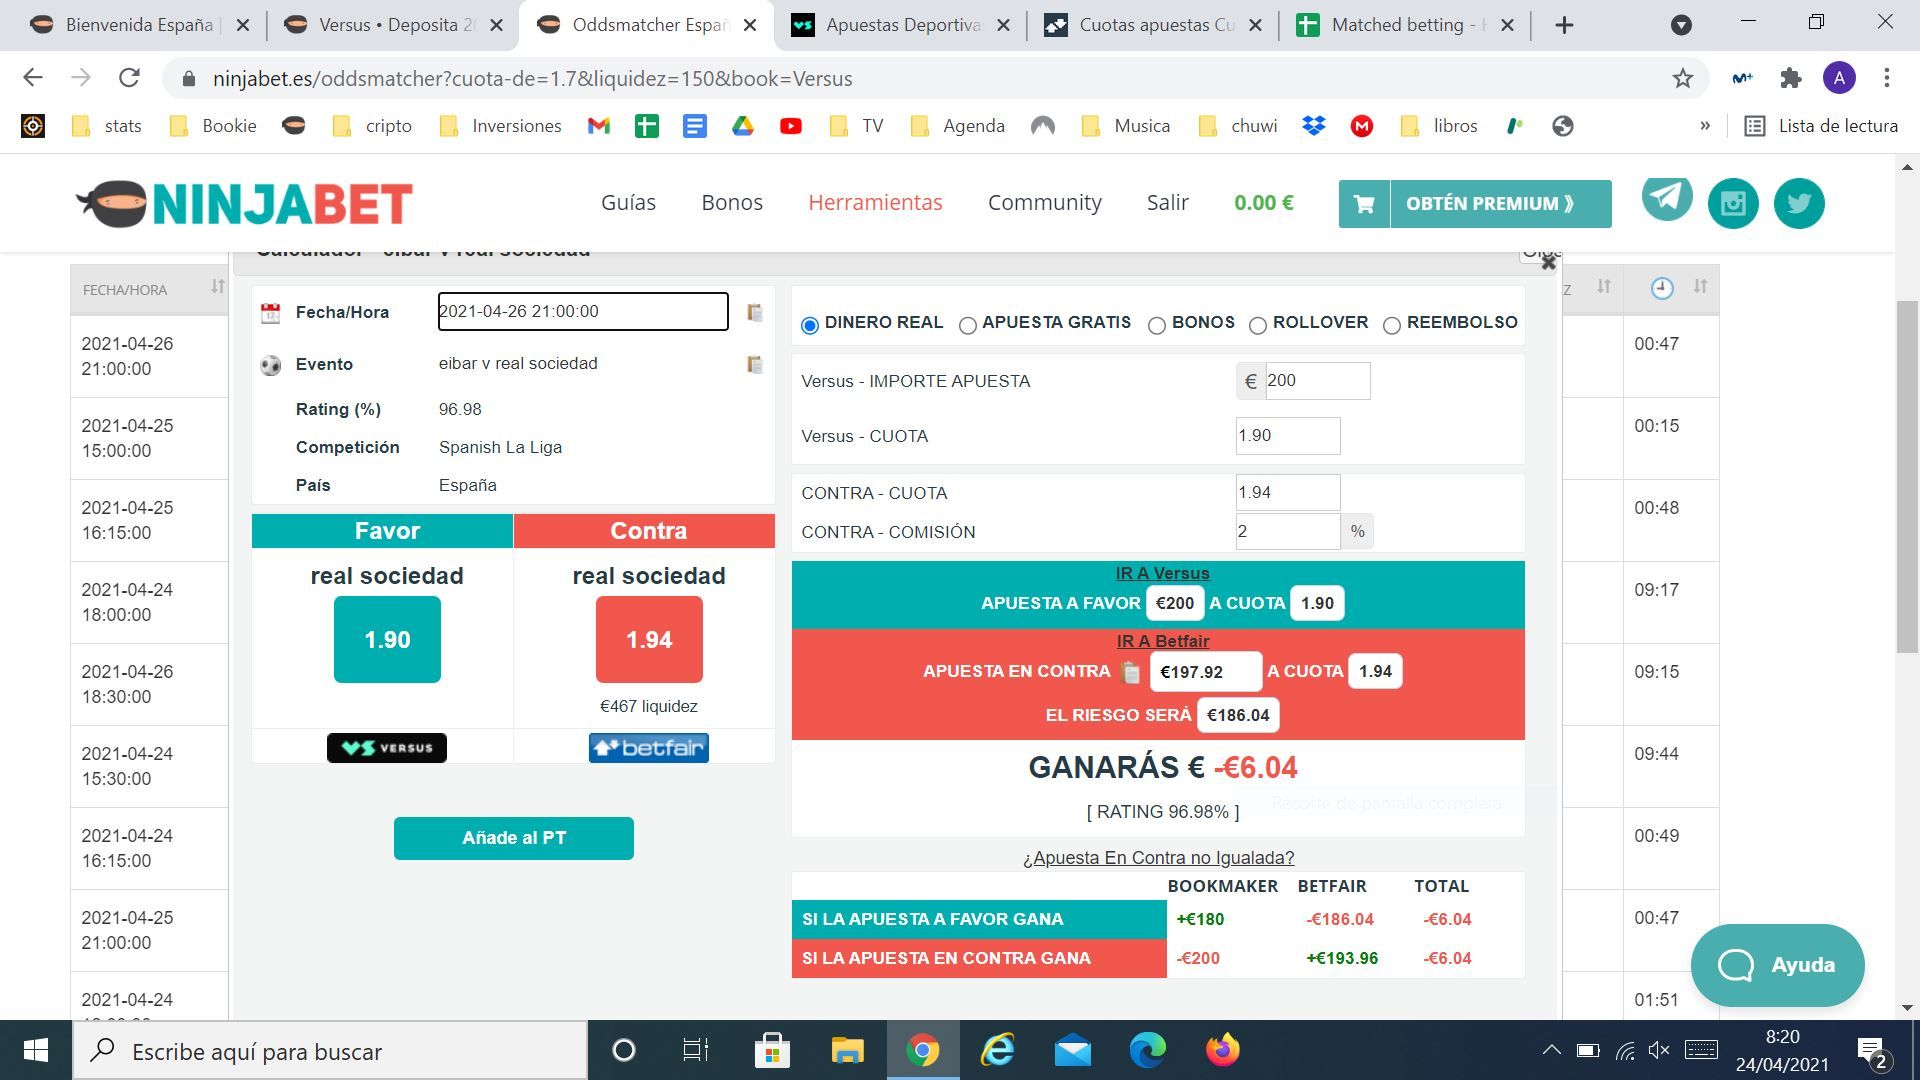Viewport: 1920px width, 1080px height.
Task: Click Añade al PT button
Action: (513, 838)
